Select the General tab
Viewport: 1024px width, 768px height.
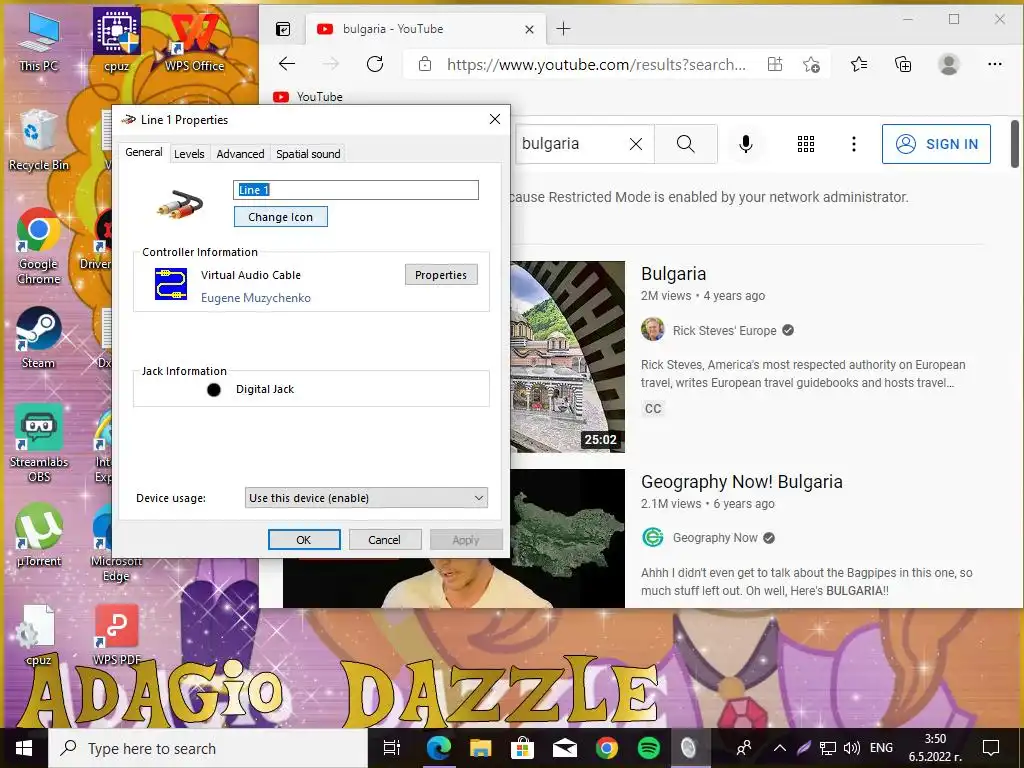144,152
